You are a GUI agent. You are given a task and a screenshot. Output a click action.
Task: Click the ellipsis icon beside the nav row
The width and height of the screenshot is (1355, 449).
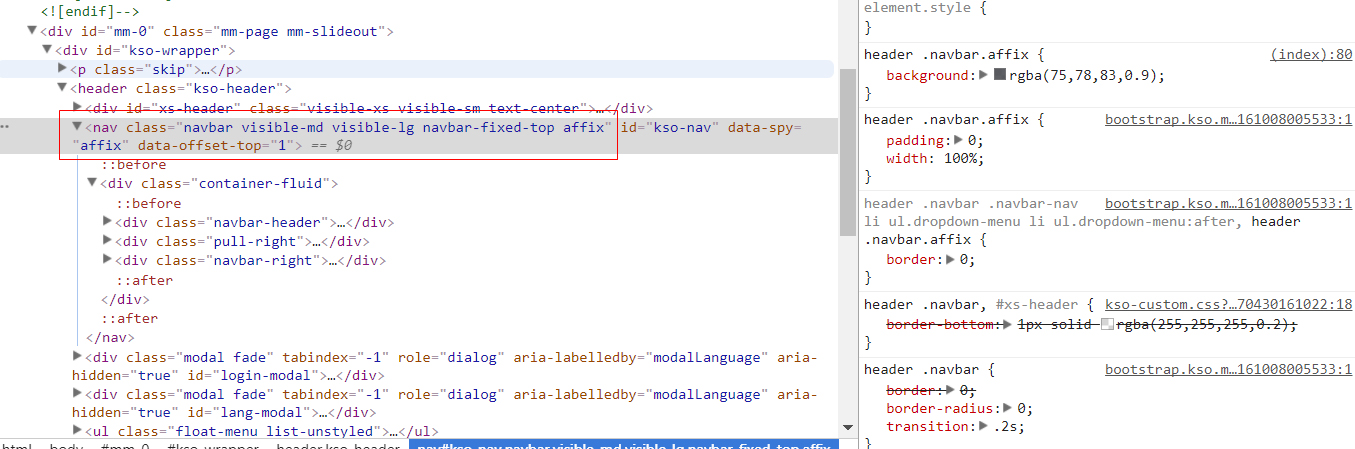tap(5, 128)
